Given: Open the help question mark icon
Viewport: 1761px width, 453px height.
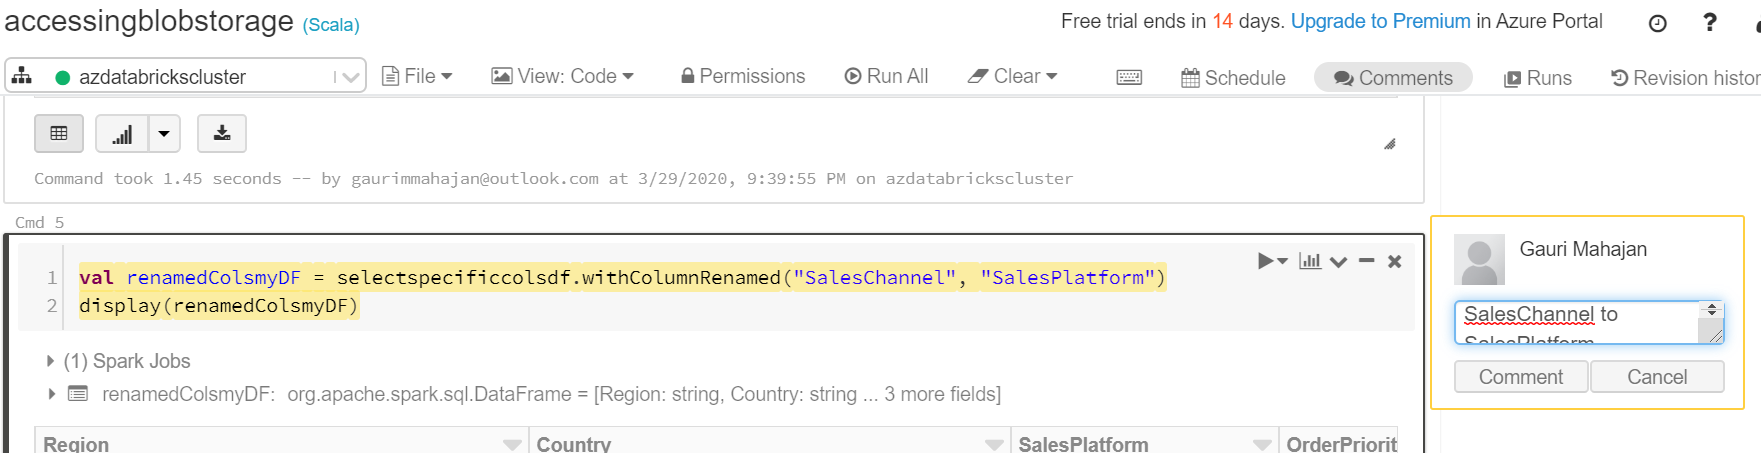Looking at the screenshot, I should [1710, 22].
